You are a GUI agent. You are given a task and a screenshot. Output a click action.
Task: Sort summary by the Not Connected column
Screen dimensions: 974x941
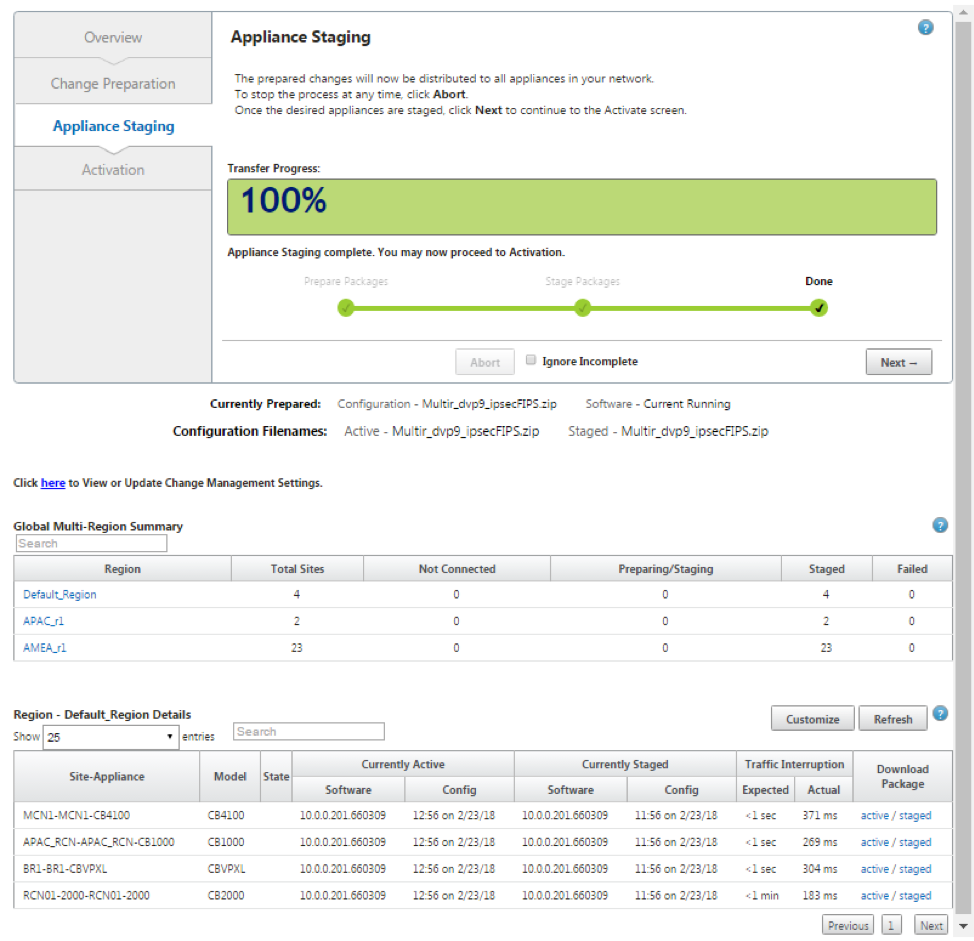pos(457,569)
